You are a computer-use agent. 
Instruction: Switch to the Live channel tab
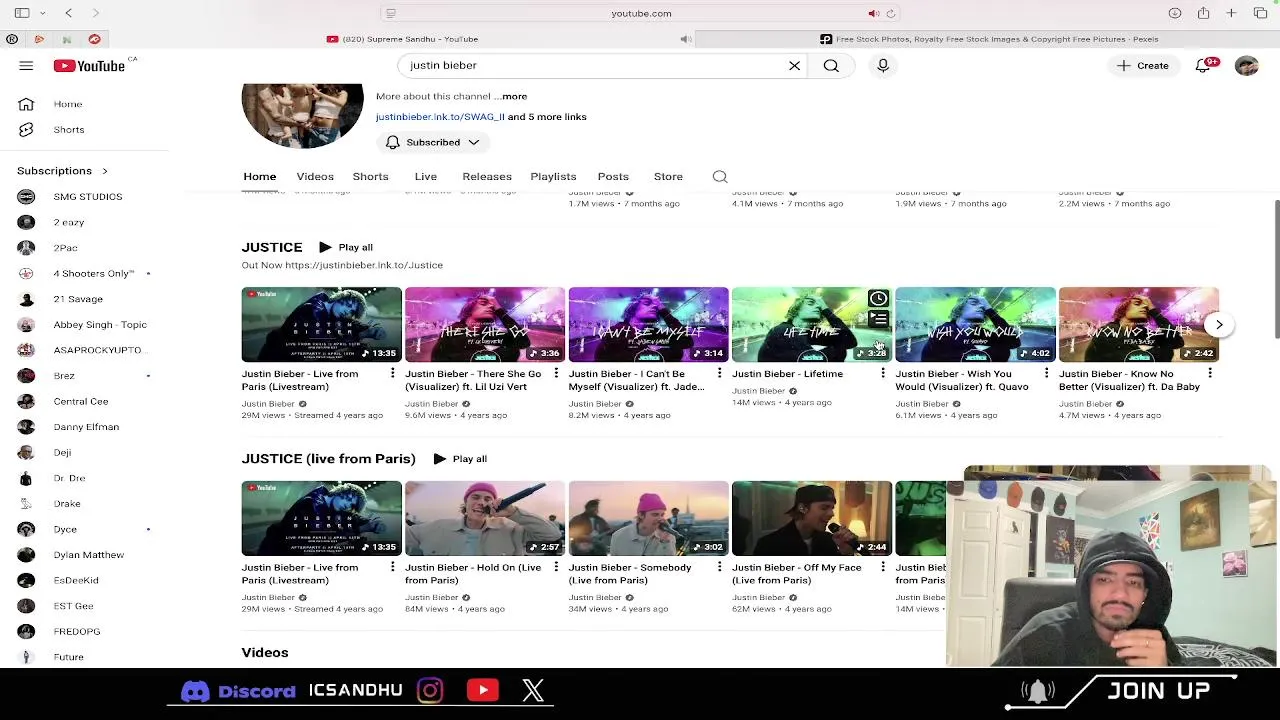[426, 177]
